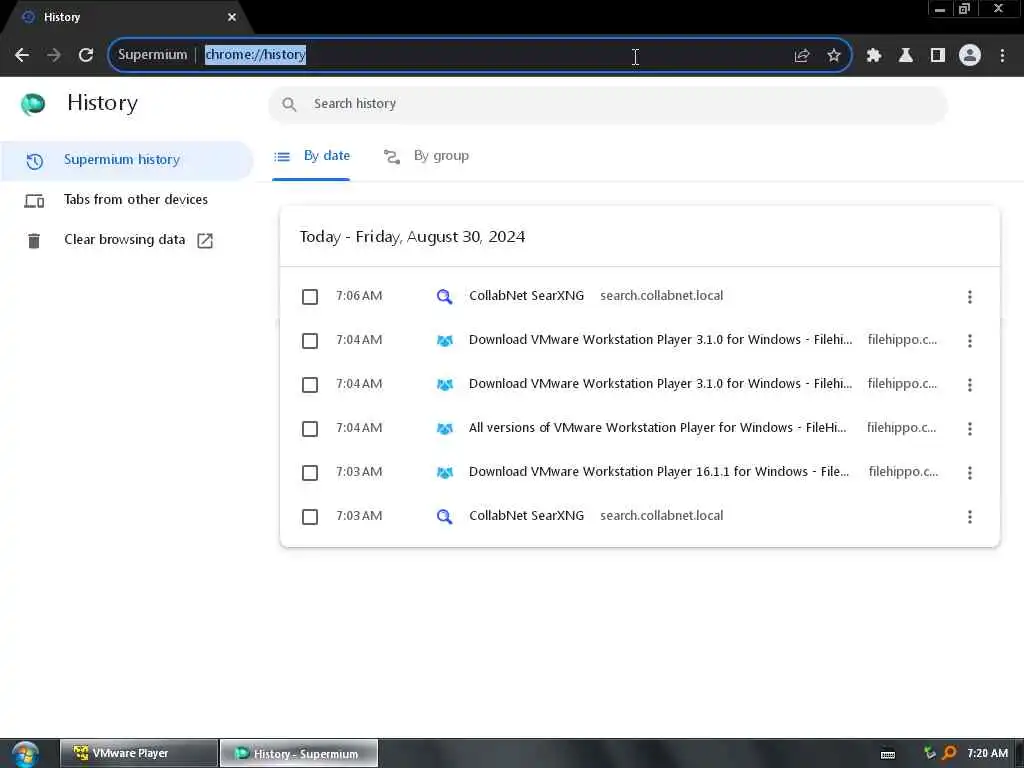Open All versions of VMware Workstation Player link
Screen dimensions: 1024x768
click(x=658, y=428)
